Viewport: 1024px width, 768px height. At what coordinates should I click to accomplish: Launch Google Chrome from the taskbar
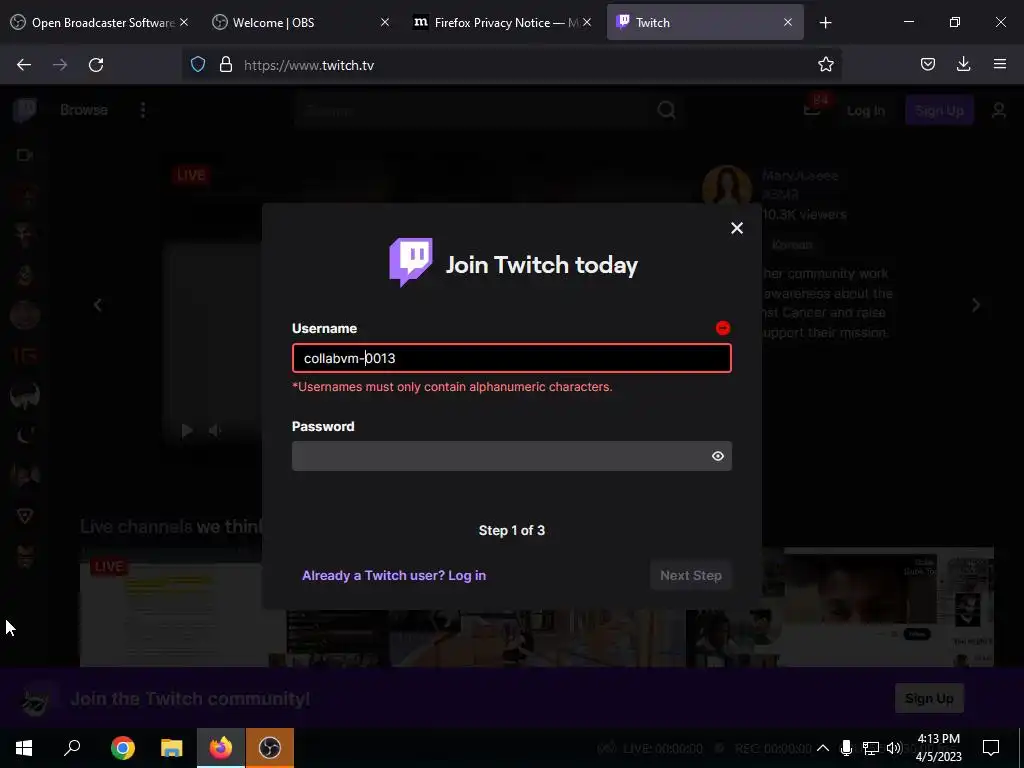click(x=123, y=748)
